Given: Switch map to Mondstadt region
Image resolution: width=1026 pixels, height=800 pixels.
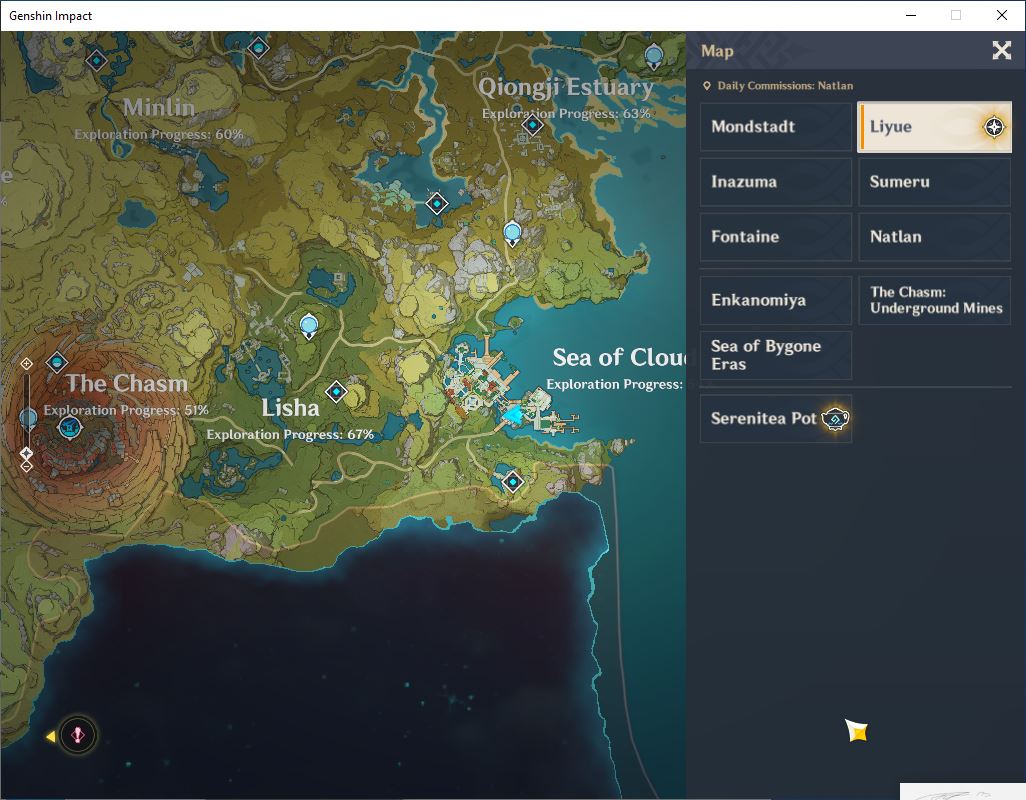Looking at the screenshot, I should click(x=776, y=127).
